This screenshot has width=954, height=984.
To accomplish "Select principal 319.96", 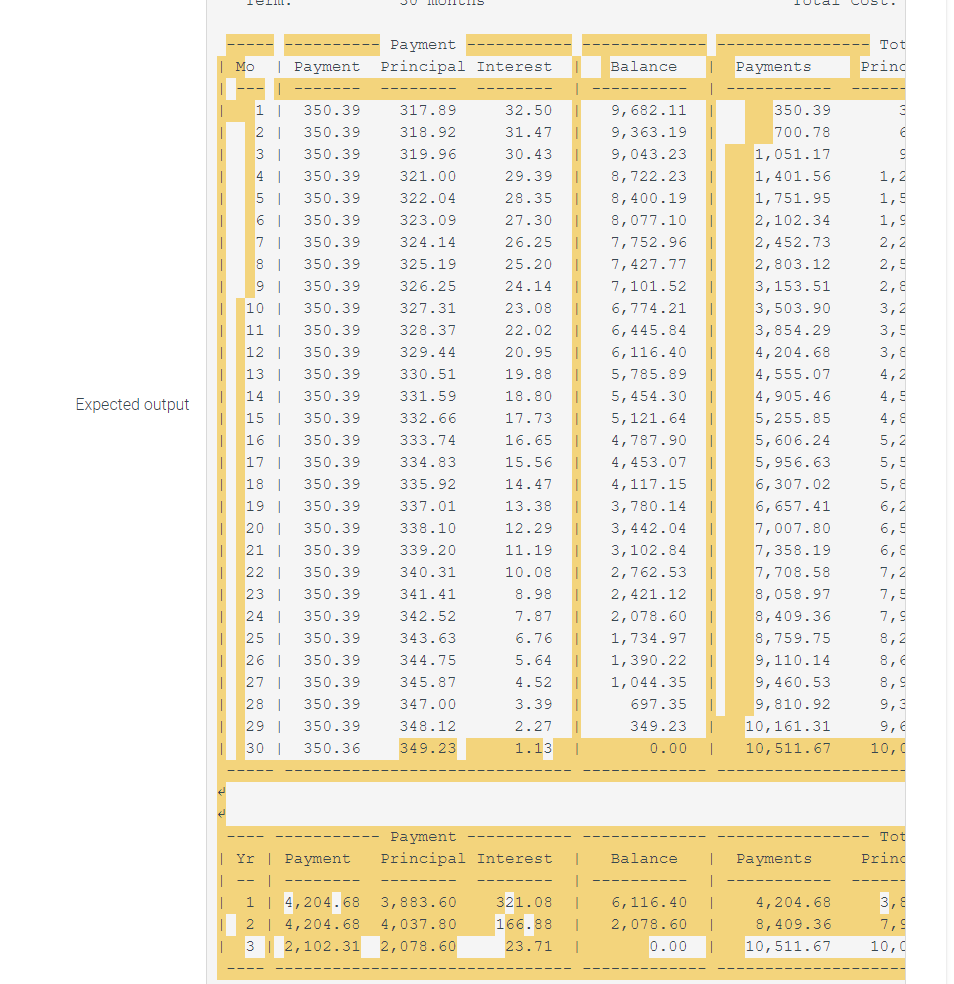I will click(427, 154).
